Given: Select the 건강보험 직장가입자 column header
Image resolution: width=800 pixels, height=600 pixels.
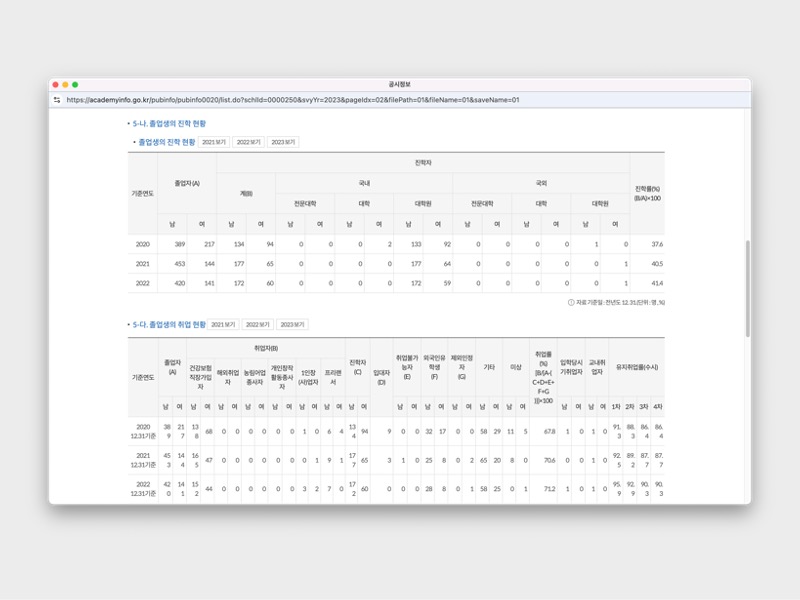Looking at the screenshot, I should pos(200,377).
